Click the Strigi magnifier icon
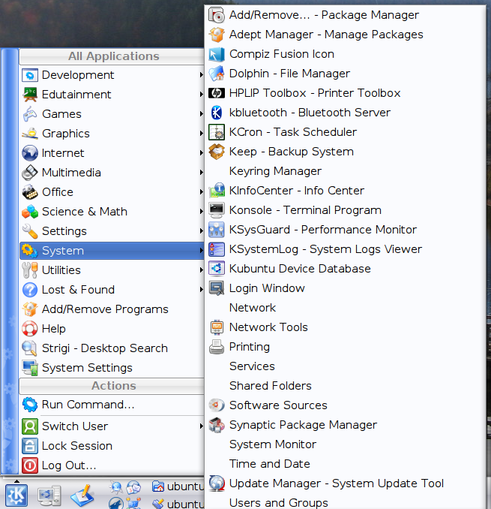 [30, 348]
